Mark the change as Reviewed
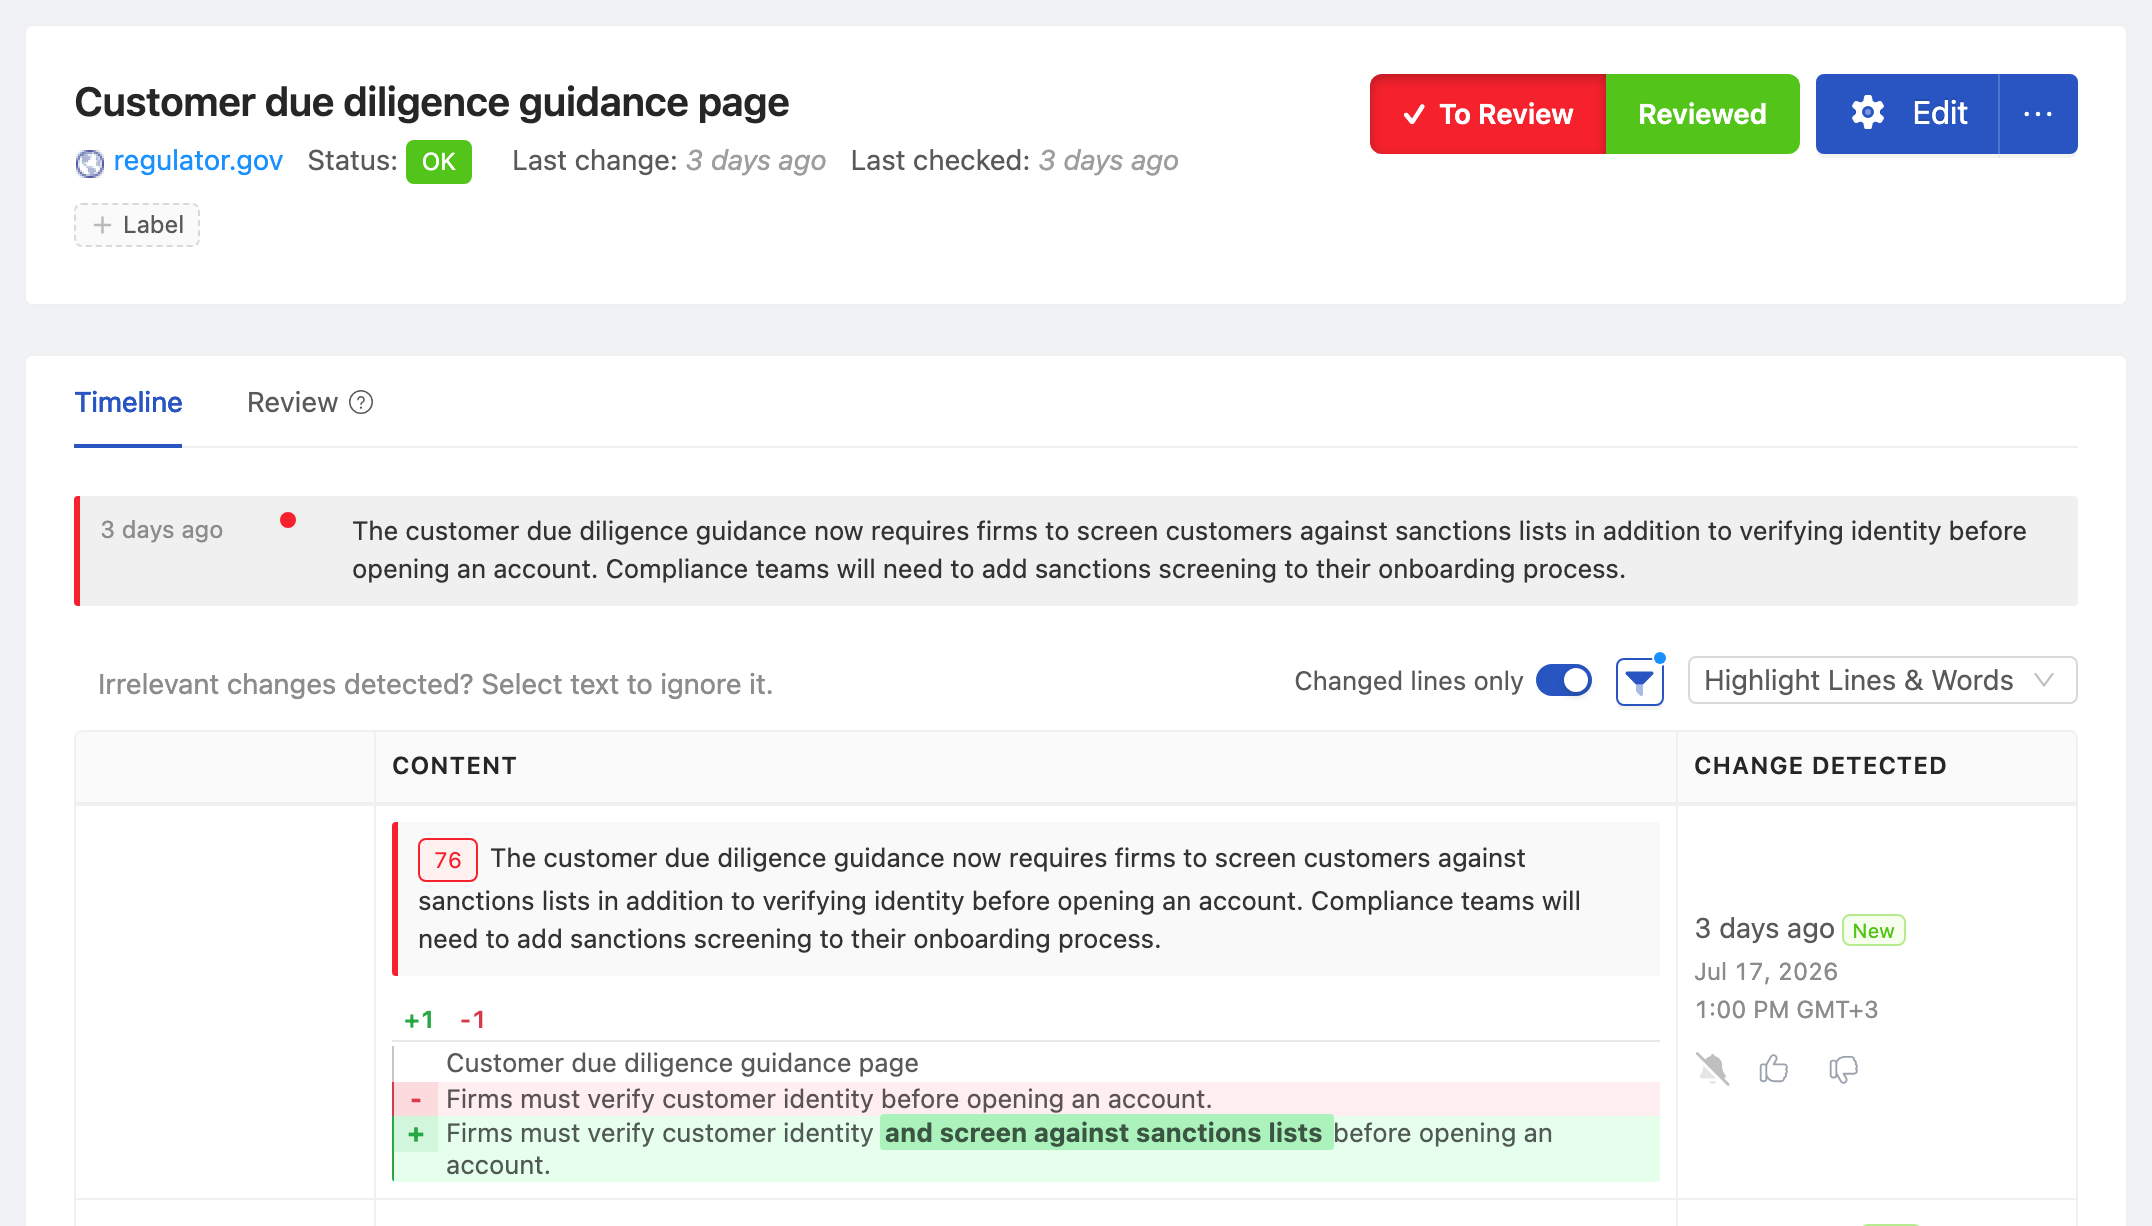The image size is (2152, 1226). (1702, 114)
